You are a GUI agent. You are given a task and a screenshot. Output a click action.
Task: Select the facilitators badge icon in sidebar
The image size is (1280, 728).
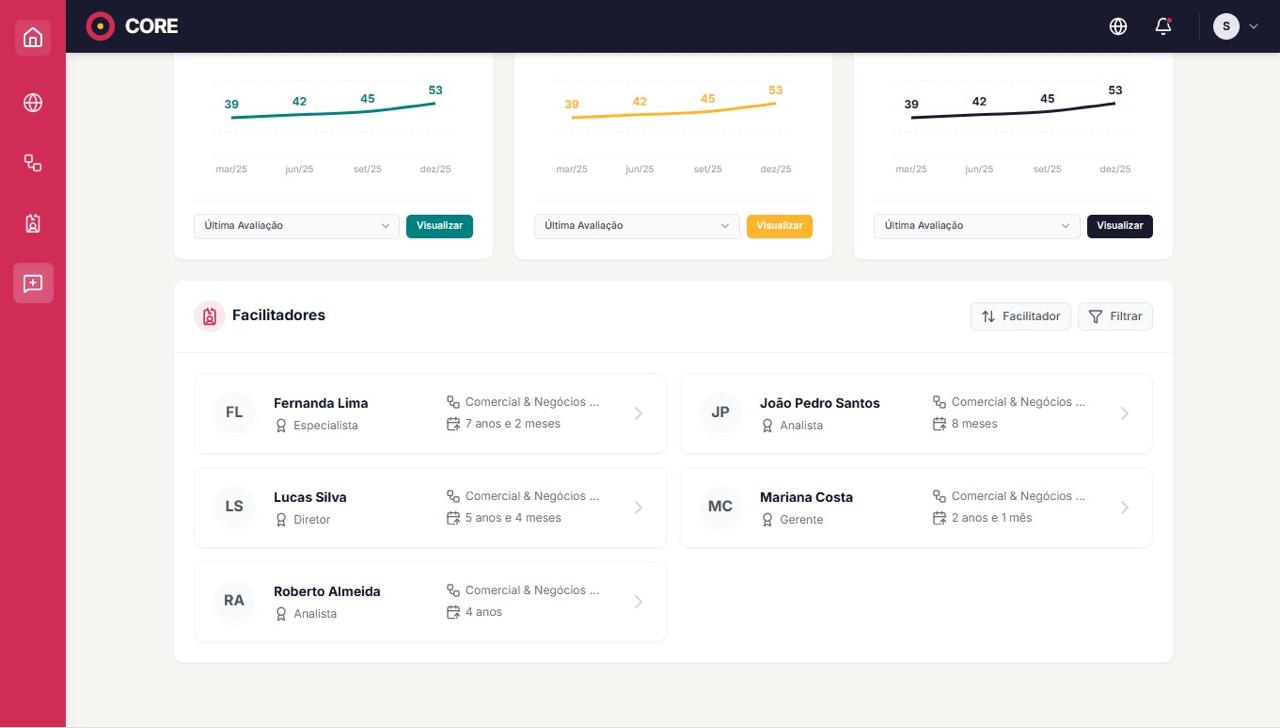[33, 223]
